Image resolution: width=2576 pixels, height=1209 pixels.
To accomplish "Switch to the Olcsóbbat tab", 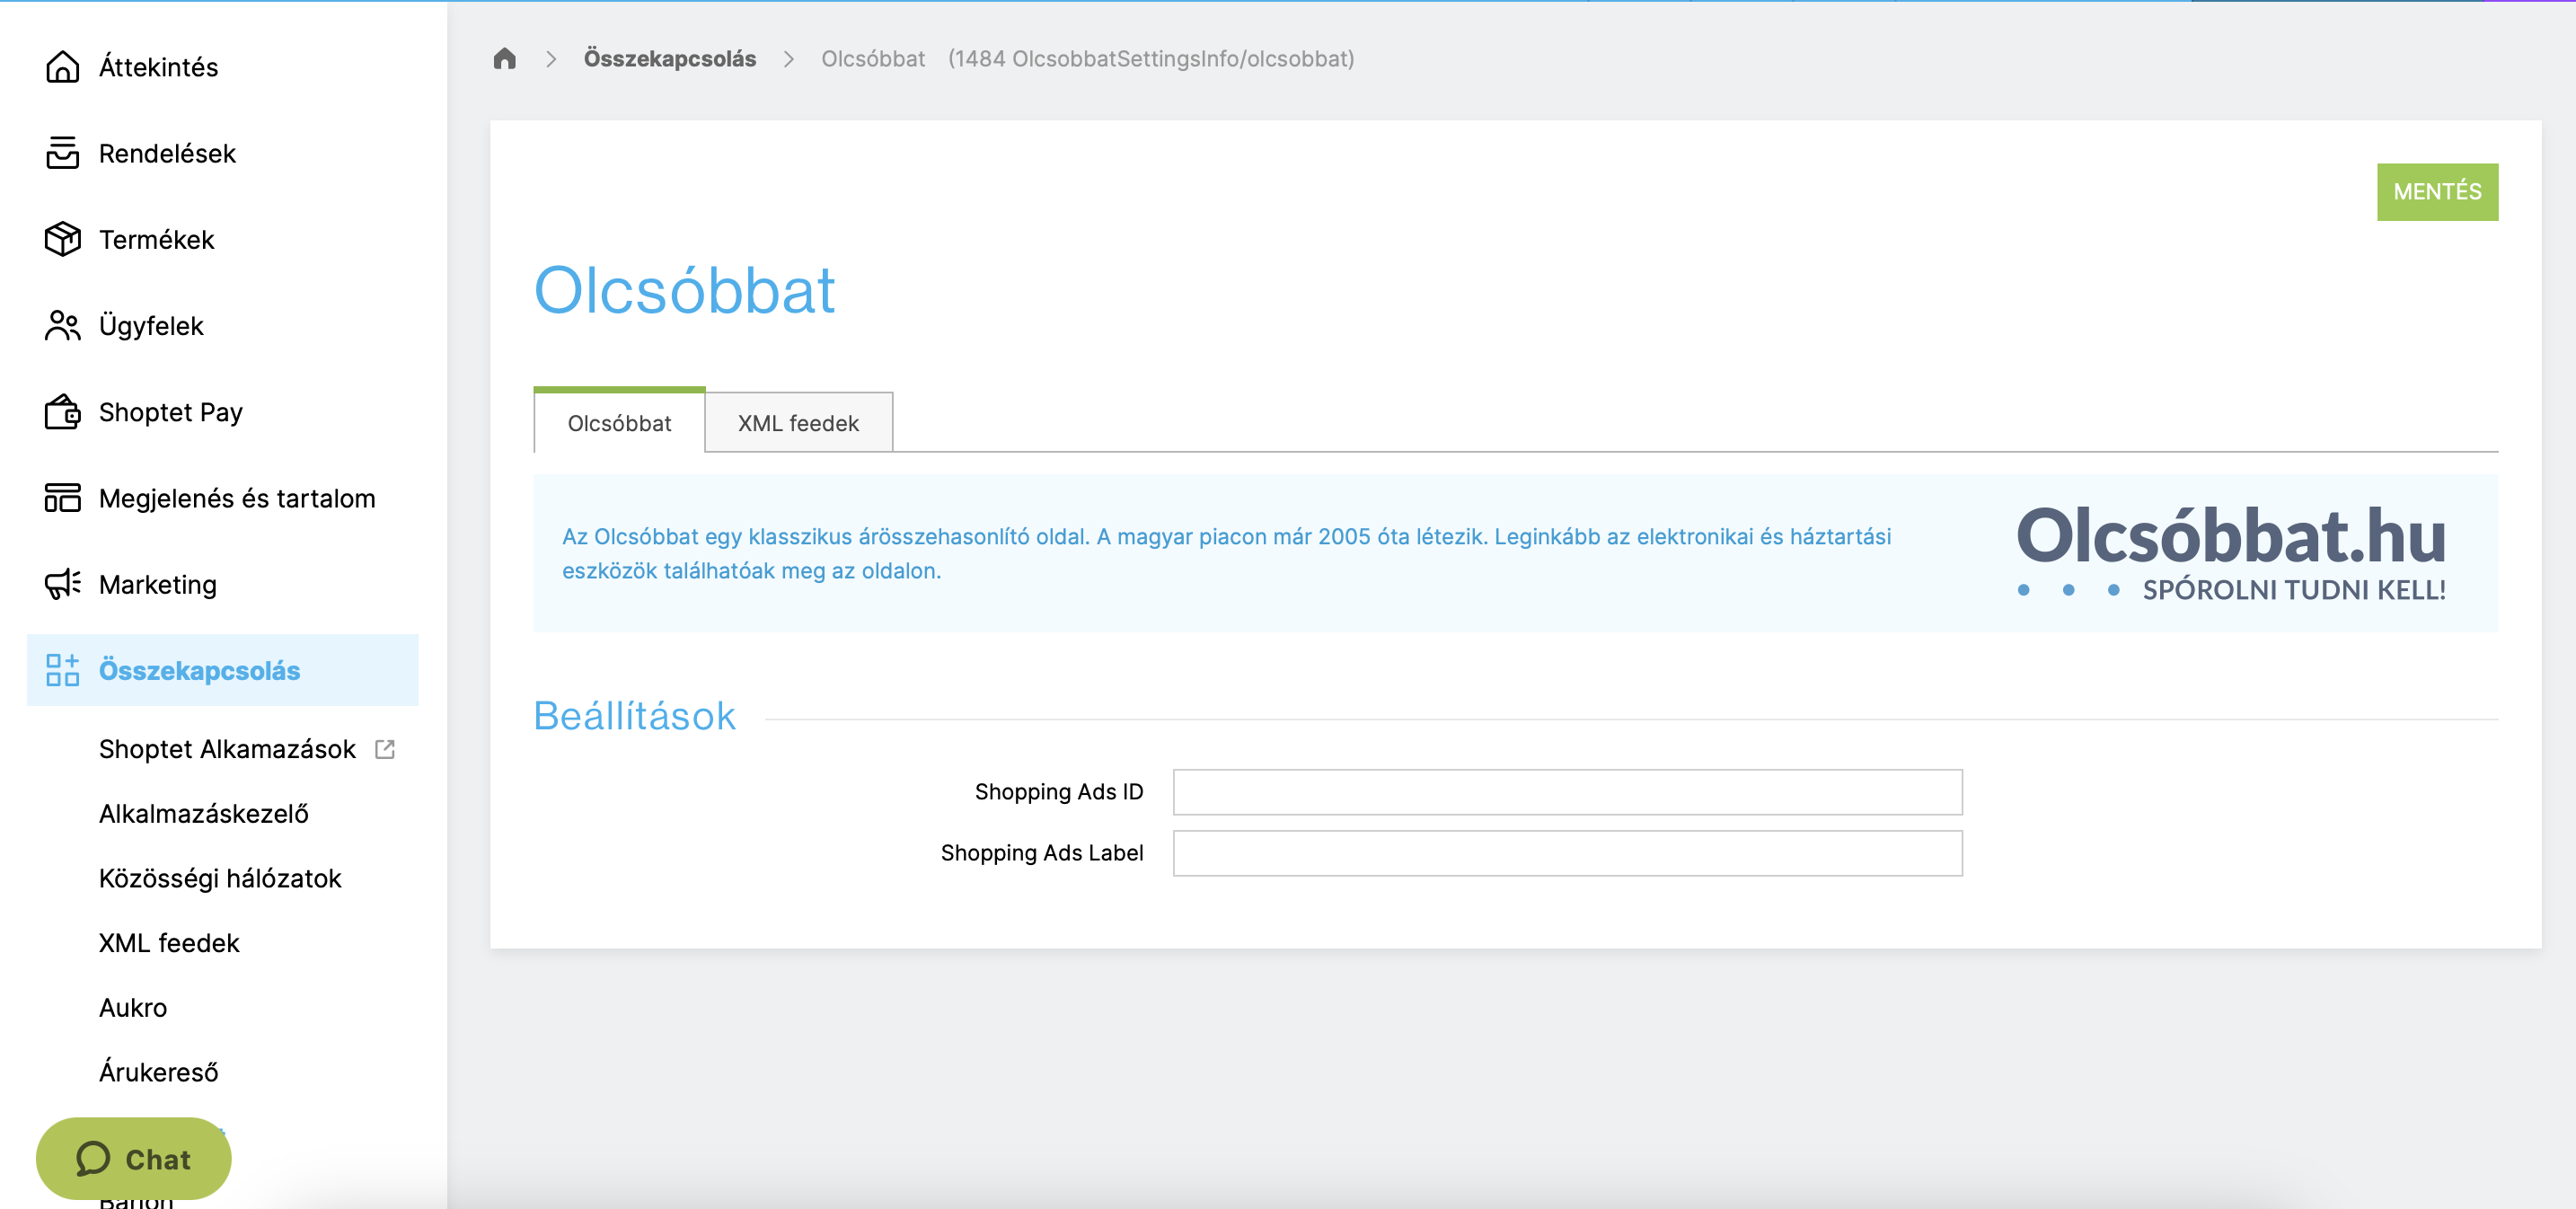I will click(x=619, y=422).
